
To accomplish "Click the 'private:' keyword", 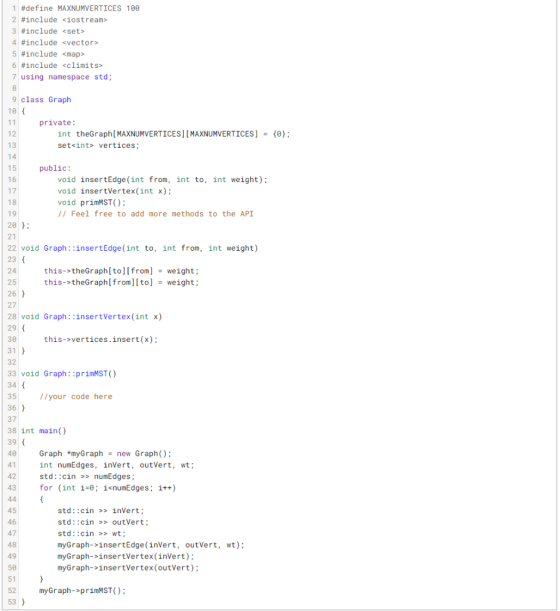I will point(57,122).
